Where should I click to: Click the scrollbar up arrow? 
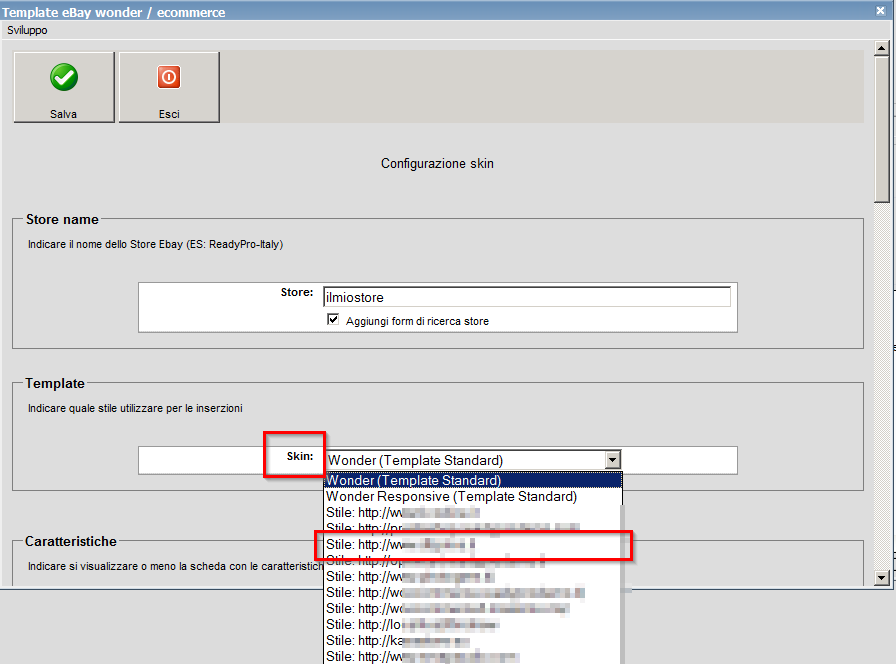click(881, 49)
